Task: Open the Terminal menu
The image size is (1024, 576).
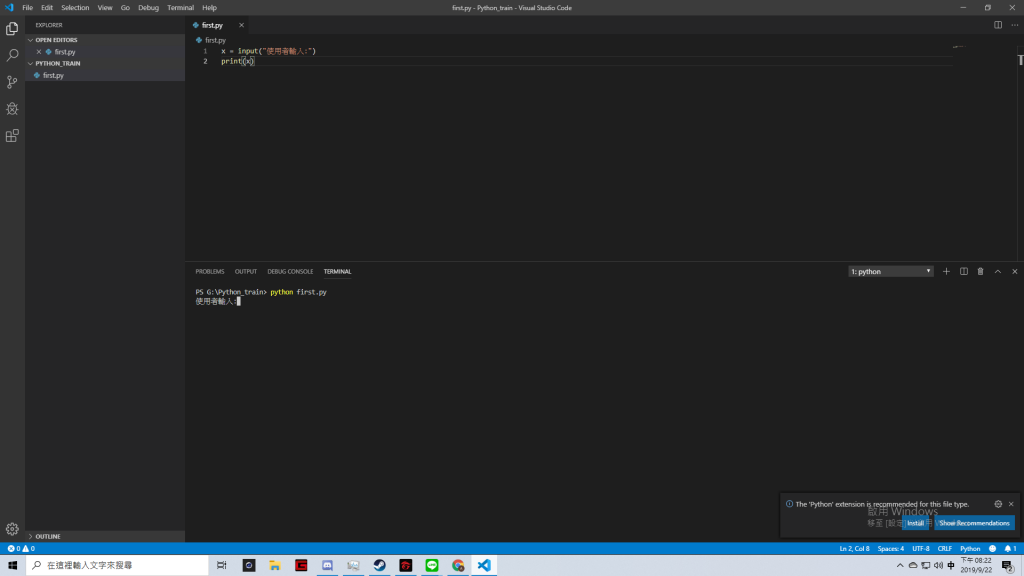Action: pyautogui.click(x=180, y=8)
